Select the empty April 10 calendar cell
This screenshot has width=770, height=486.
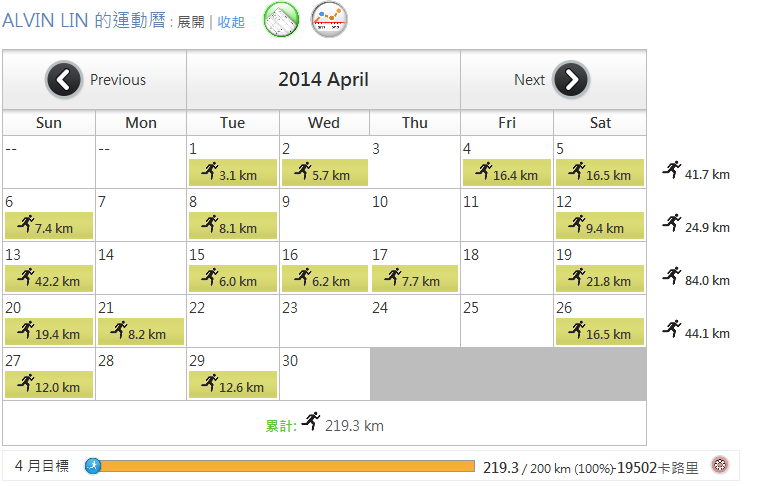[x=414, y=215]
